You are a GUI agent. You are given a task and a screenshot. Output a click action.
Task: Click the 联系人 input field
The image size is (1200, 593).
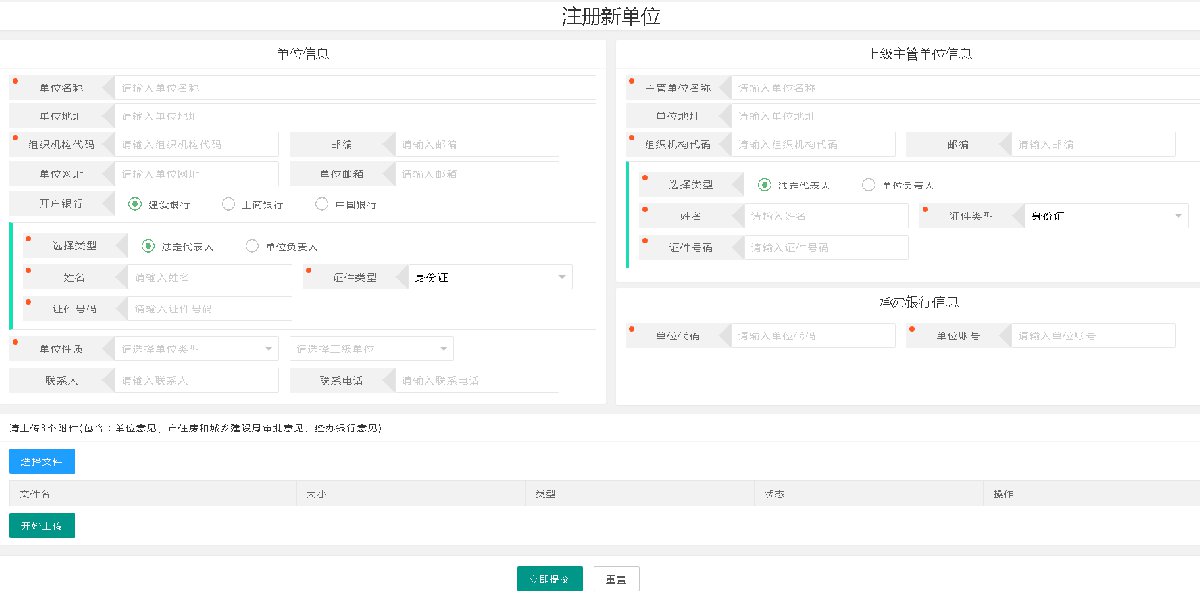pyautogui.click(x=196, y=381)
